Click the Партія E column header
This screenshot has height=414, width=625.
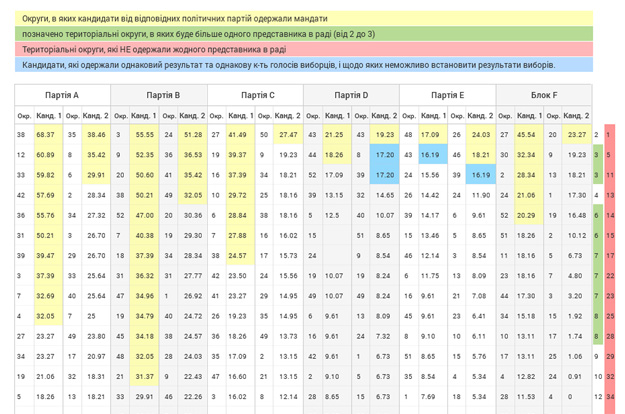coord(447,95)
